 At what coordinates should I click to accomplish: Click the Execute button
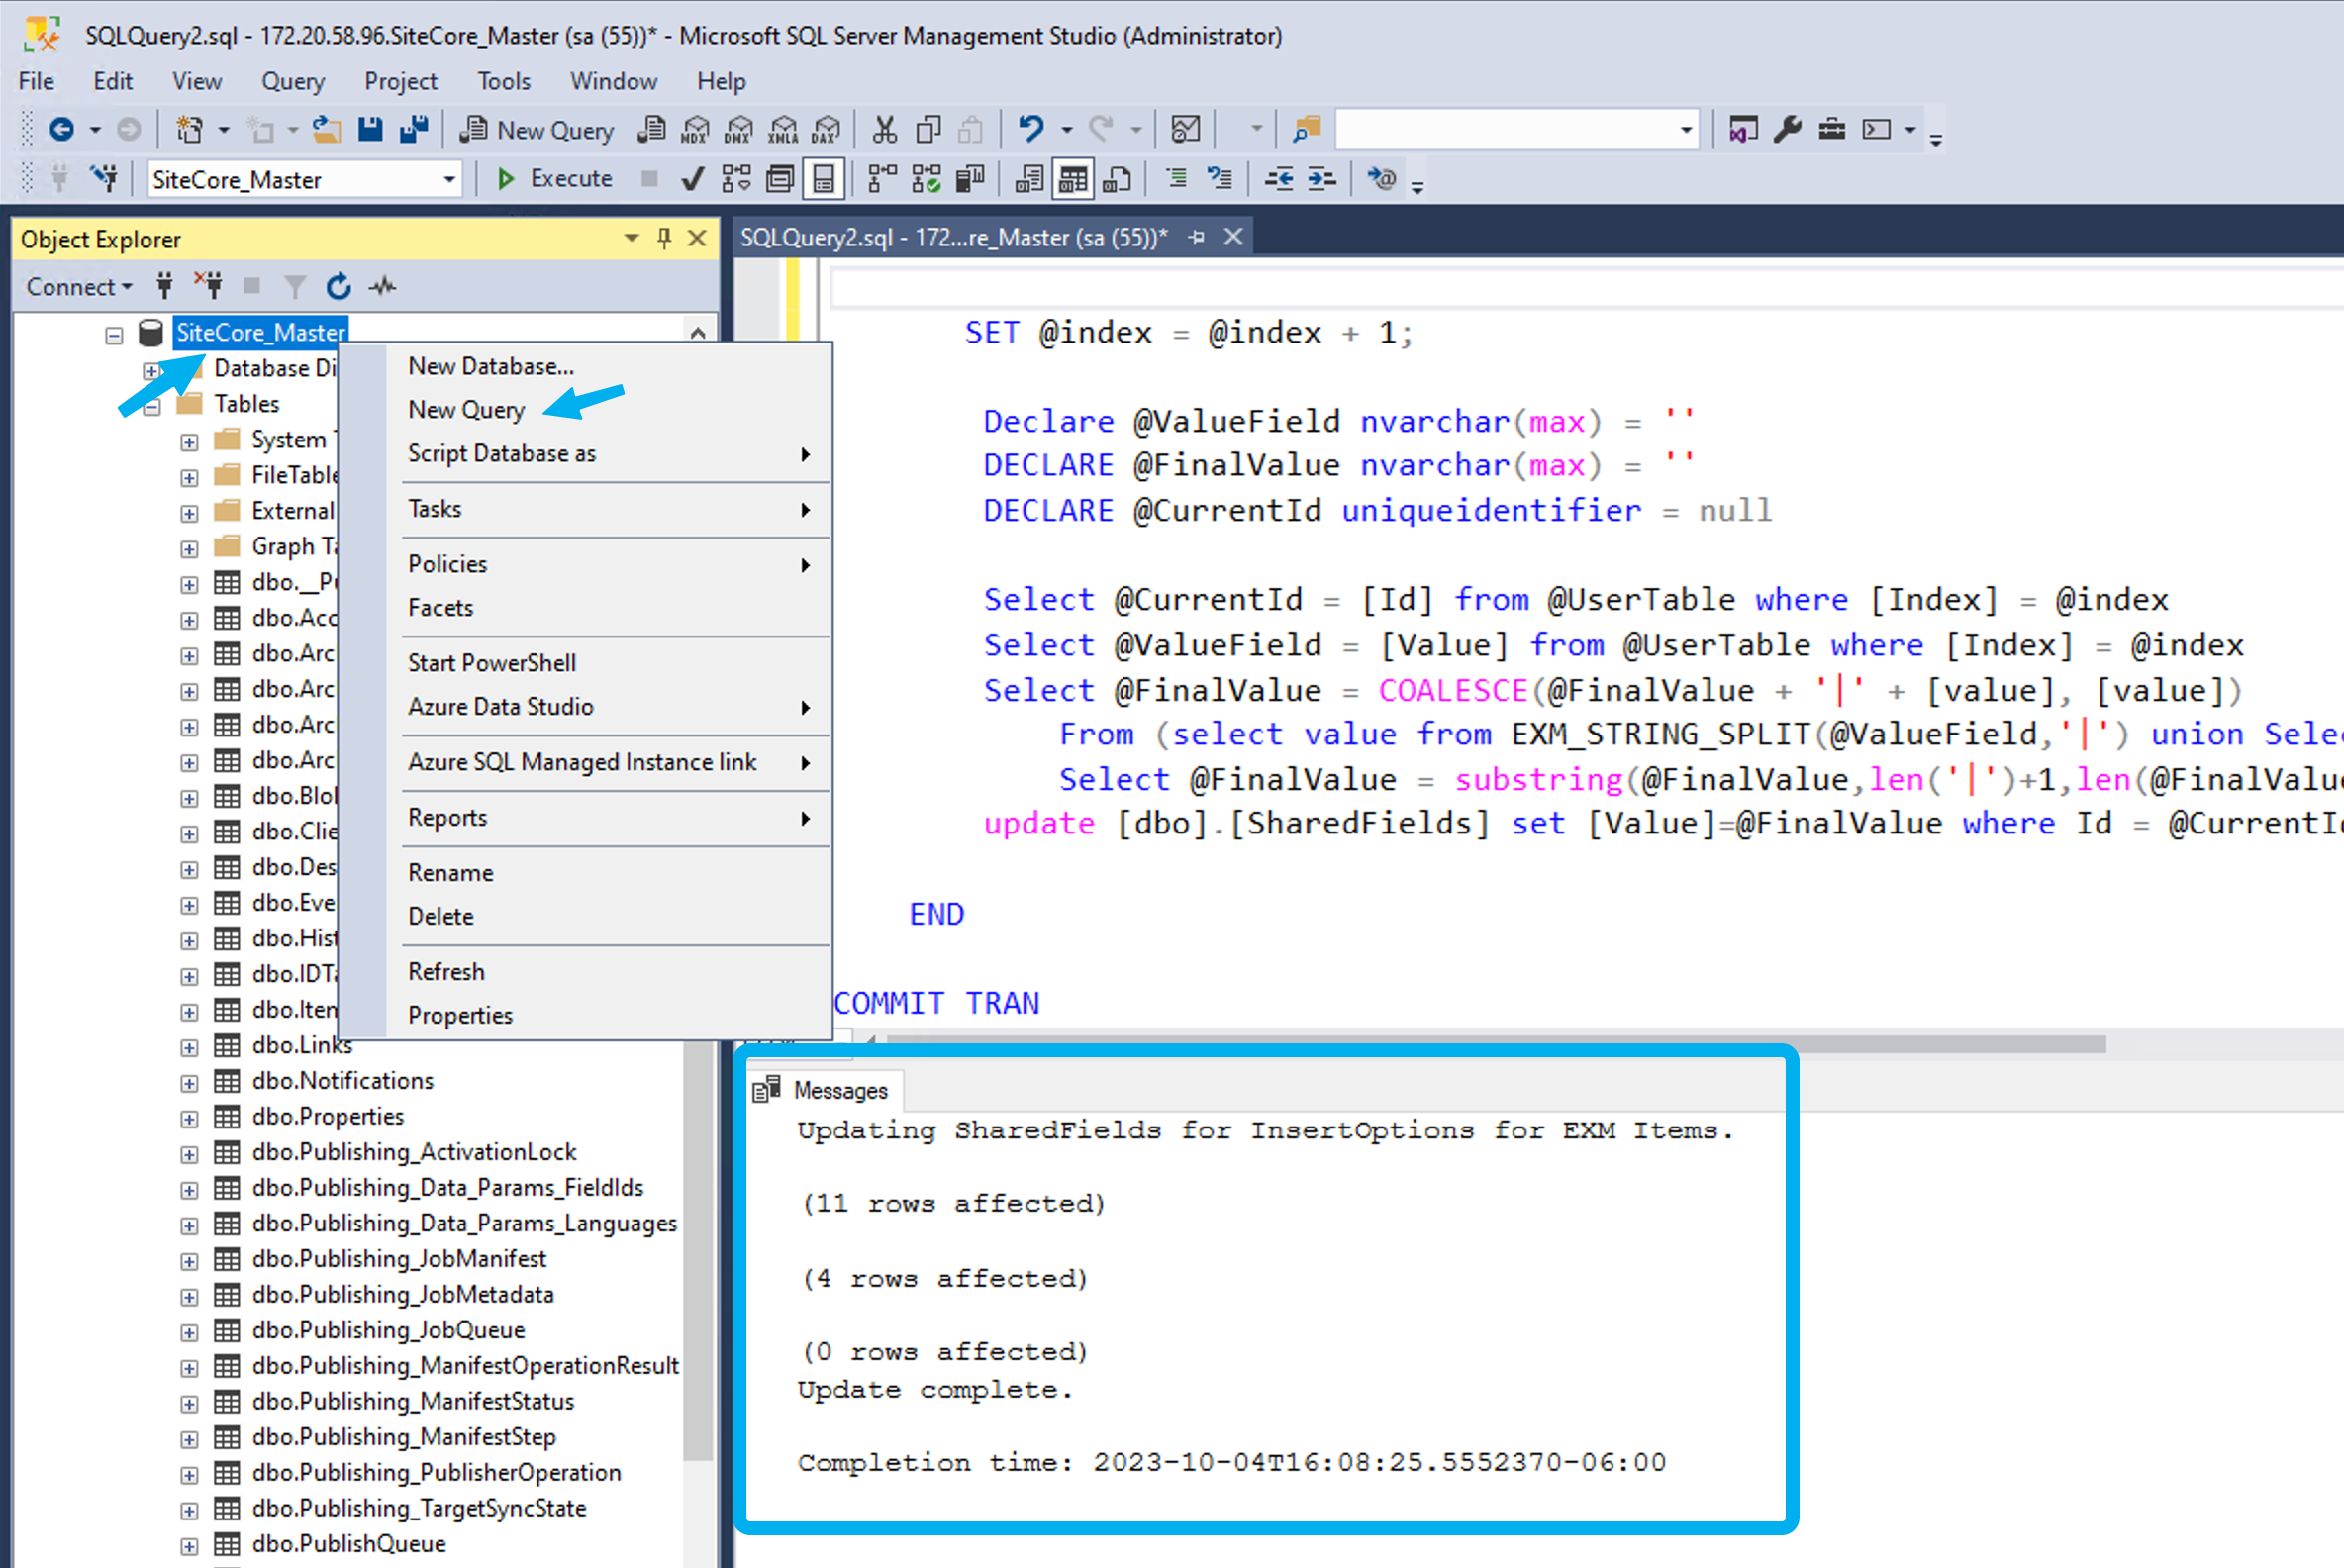coord(555,179)
